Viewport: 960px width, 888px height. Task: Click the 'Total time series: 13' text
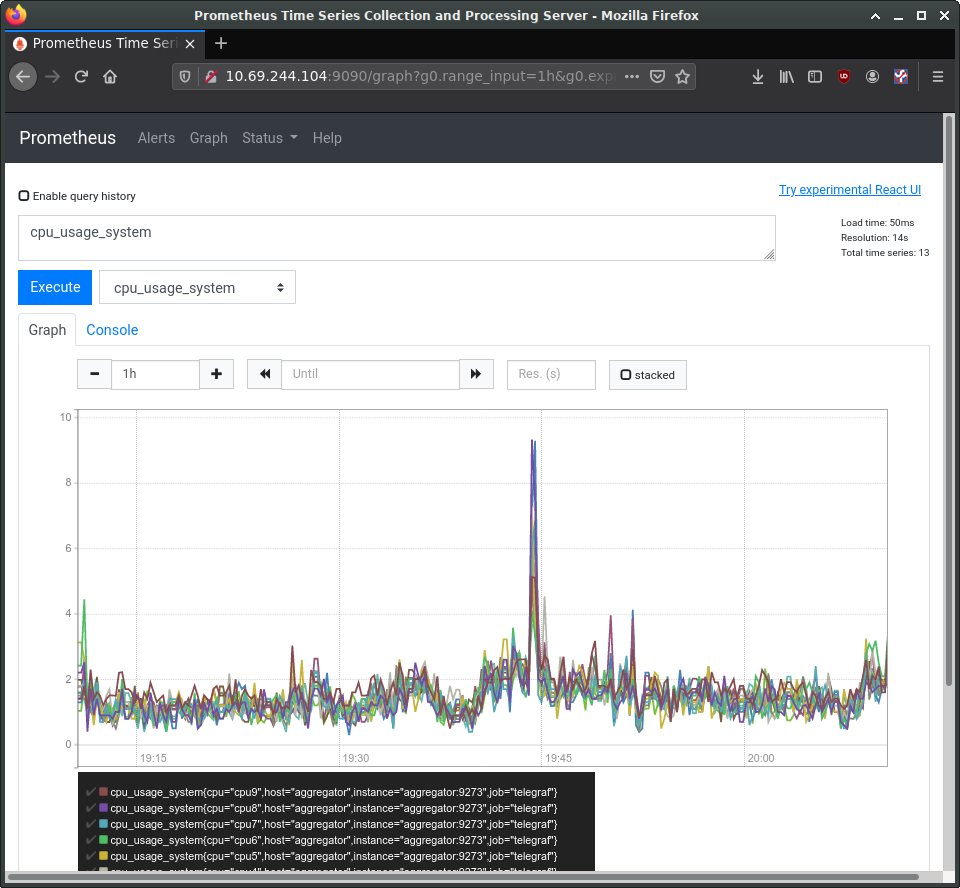(885, 252)
